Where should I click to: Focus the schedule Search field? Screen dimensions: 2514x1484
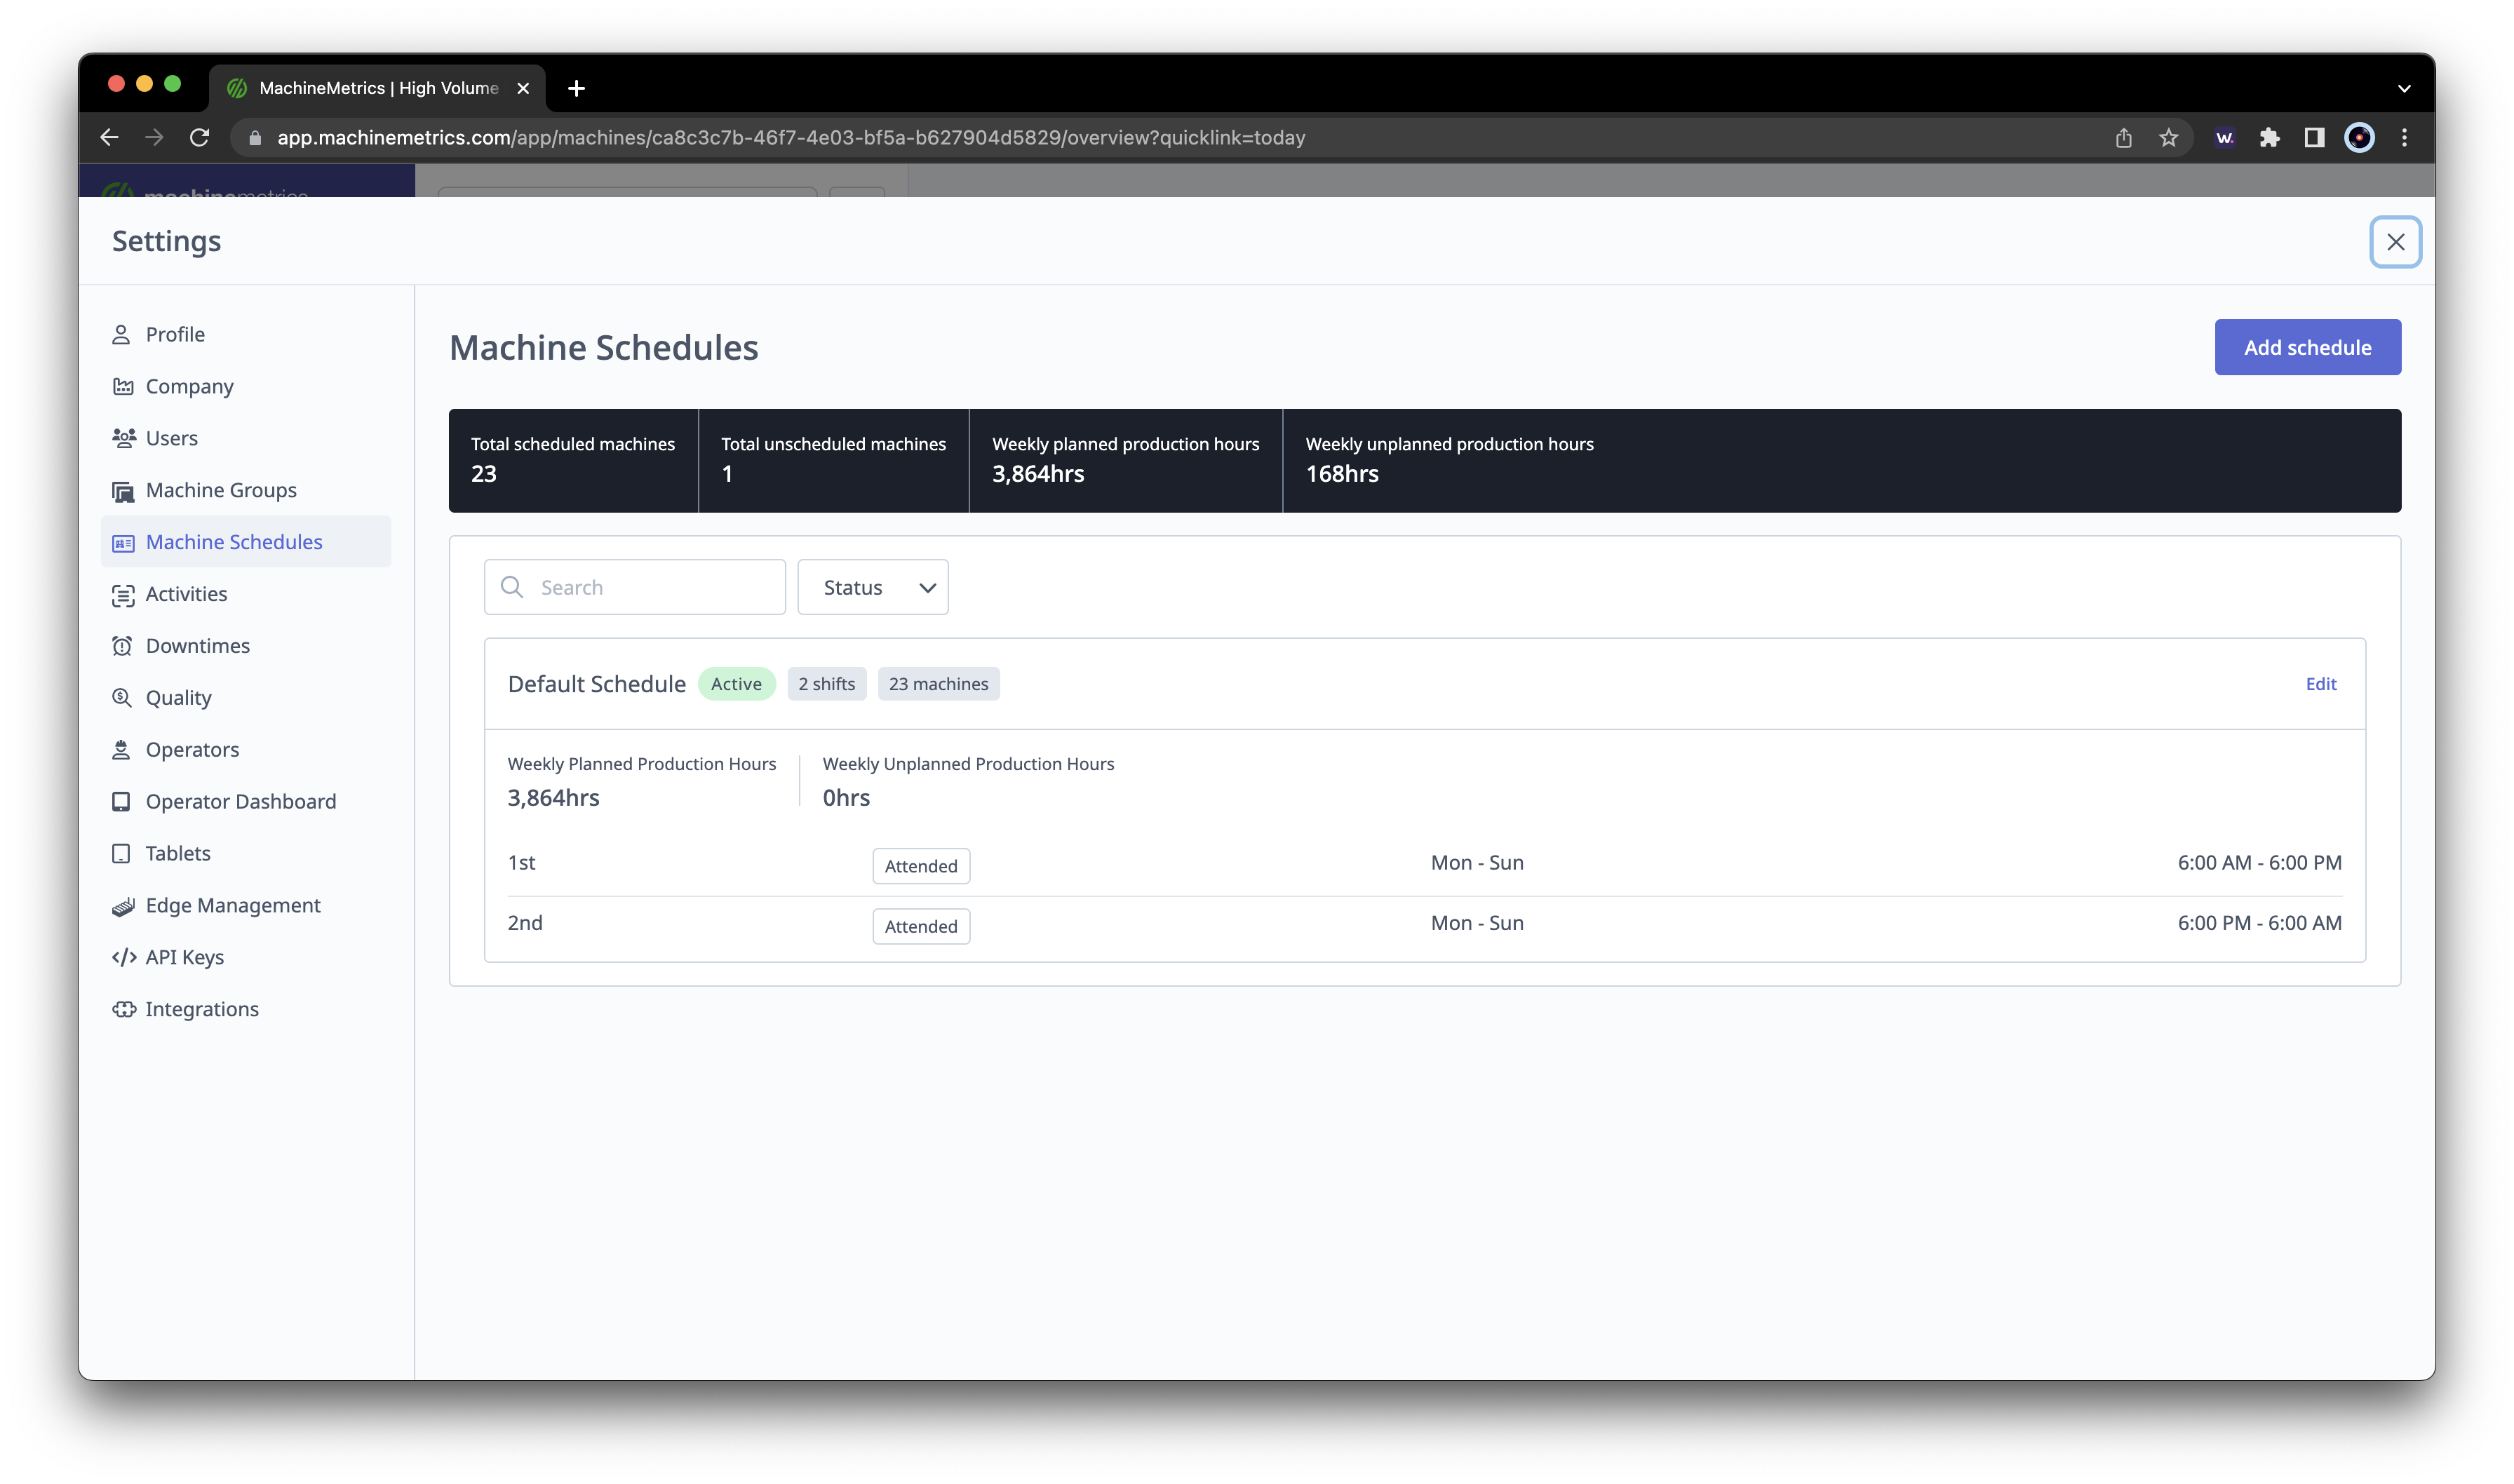pyautogui.click(x=635, y=587)
